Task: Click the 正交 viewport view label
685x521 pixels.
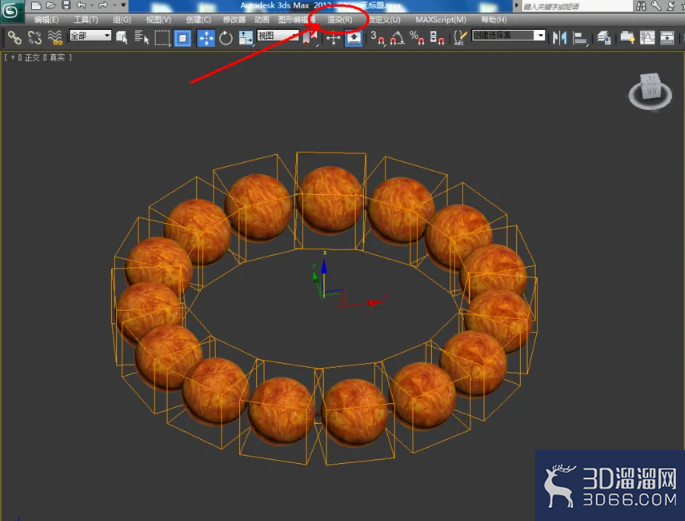Action: click(31, 57)
